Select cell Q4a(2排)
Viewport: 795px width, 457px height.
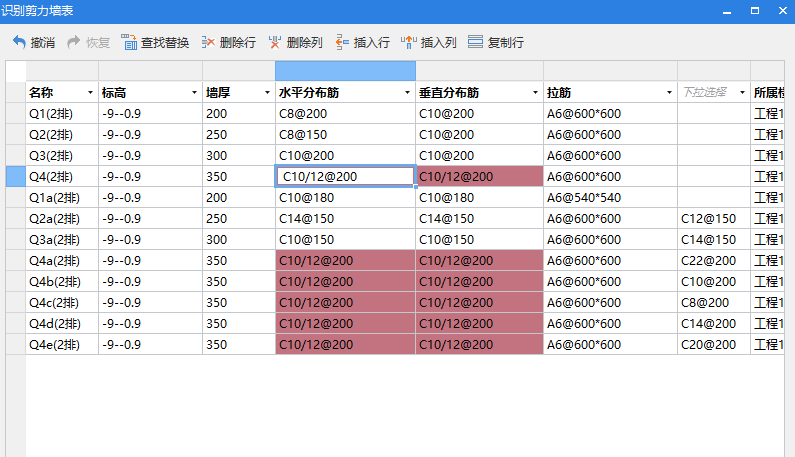click(62, 261)
